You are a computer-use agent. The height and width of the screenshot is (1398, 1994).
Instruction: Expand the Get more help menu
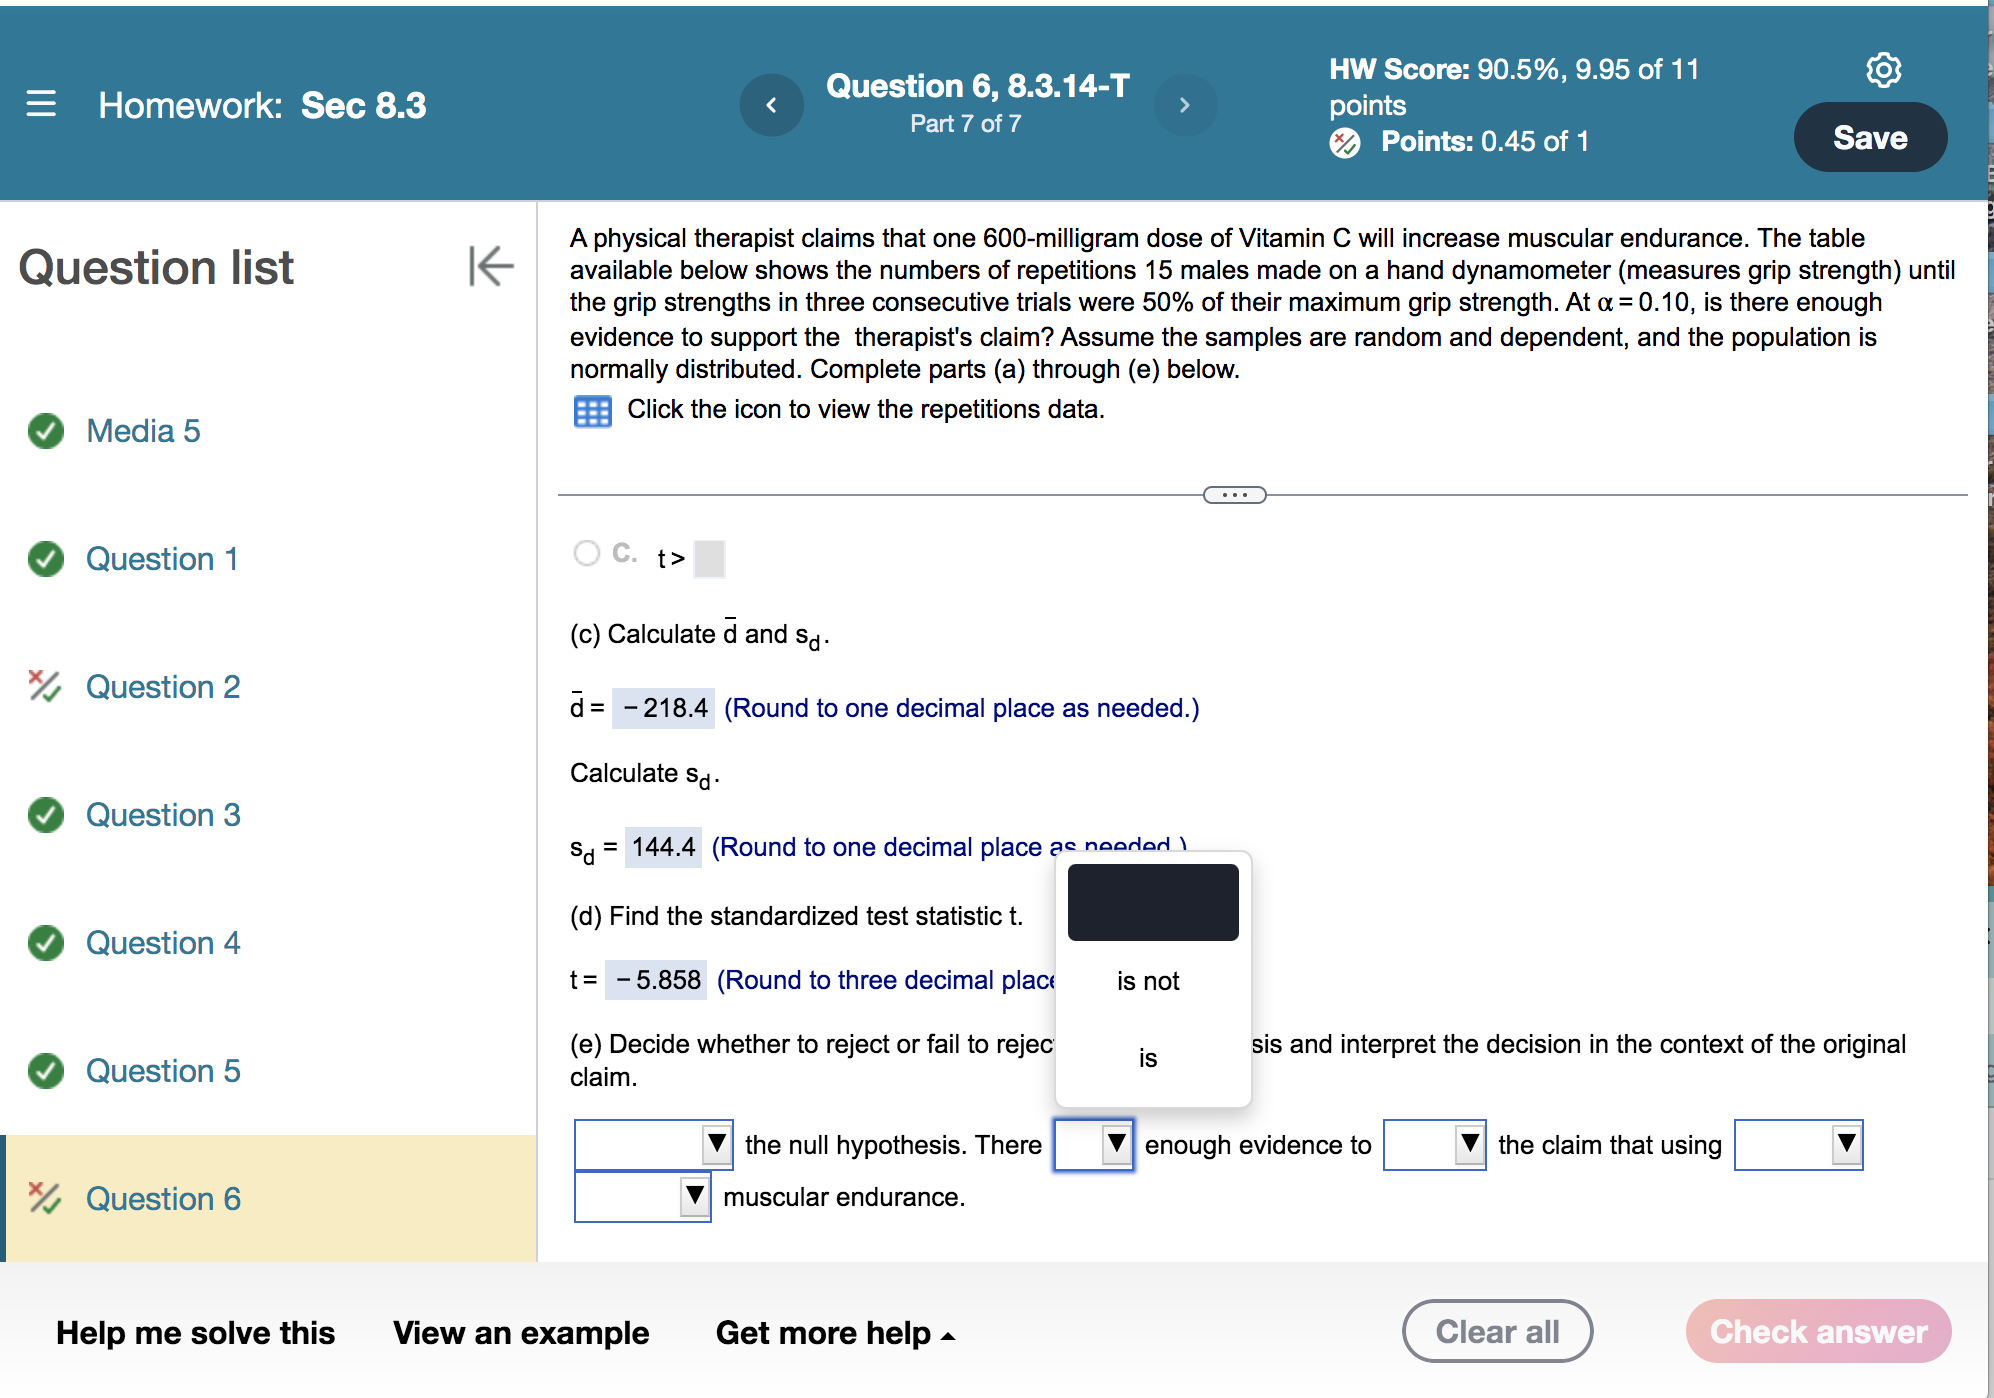pos(835,1333)
